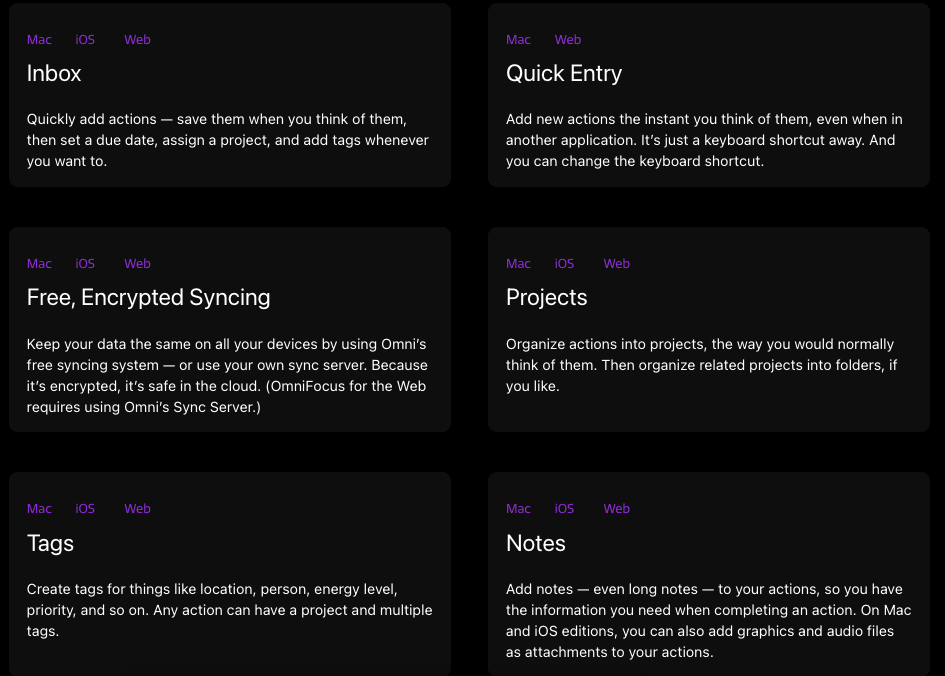Open the Free, Encrypted Syncing heading
945x676 pixels.
click(x=148, y=297)
